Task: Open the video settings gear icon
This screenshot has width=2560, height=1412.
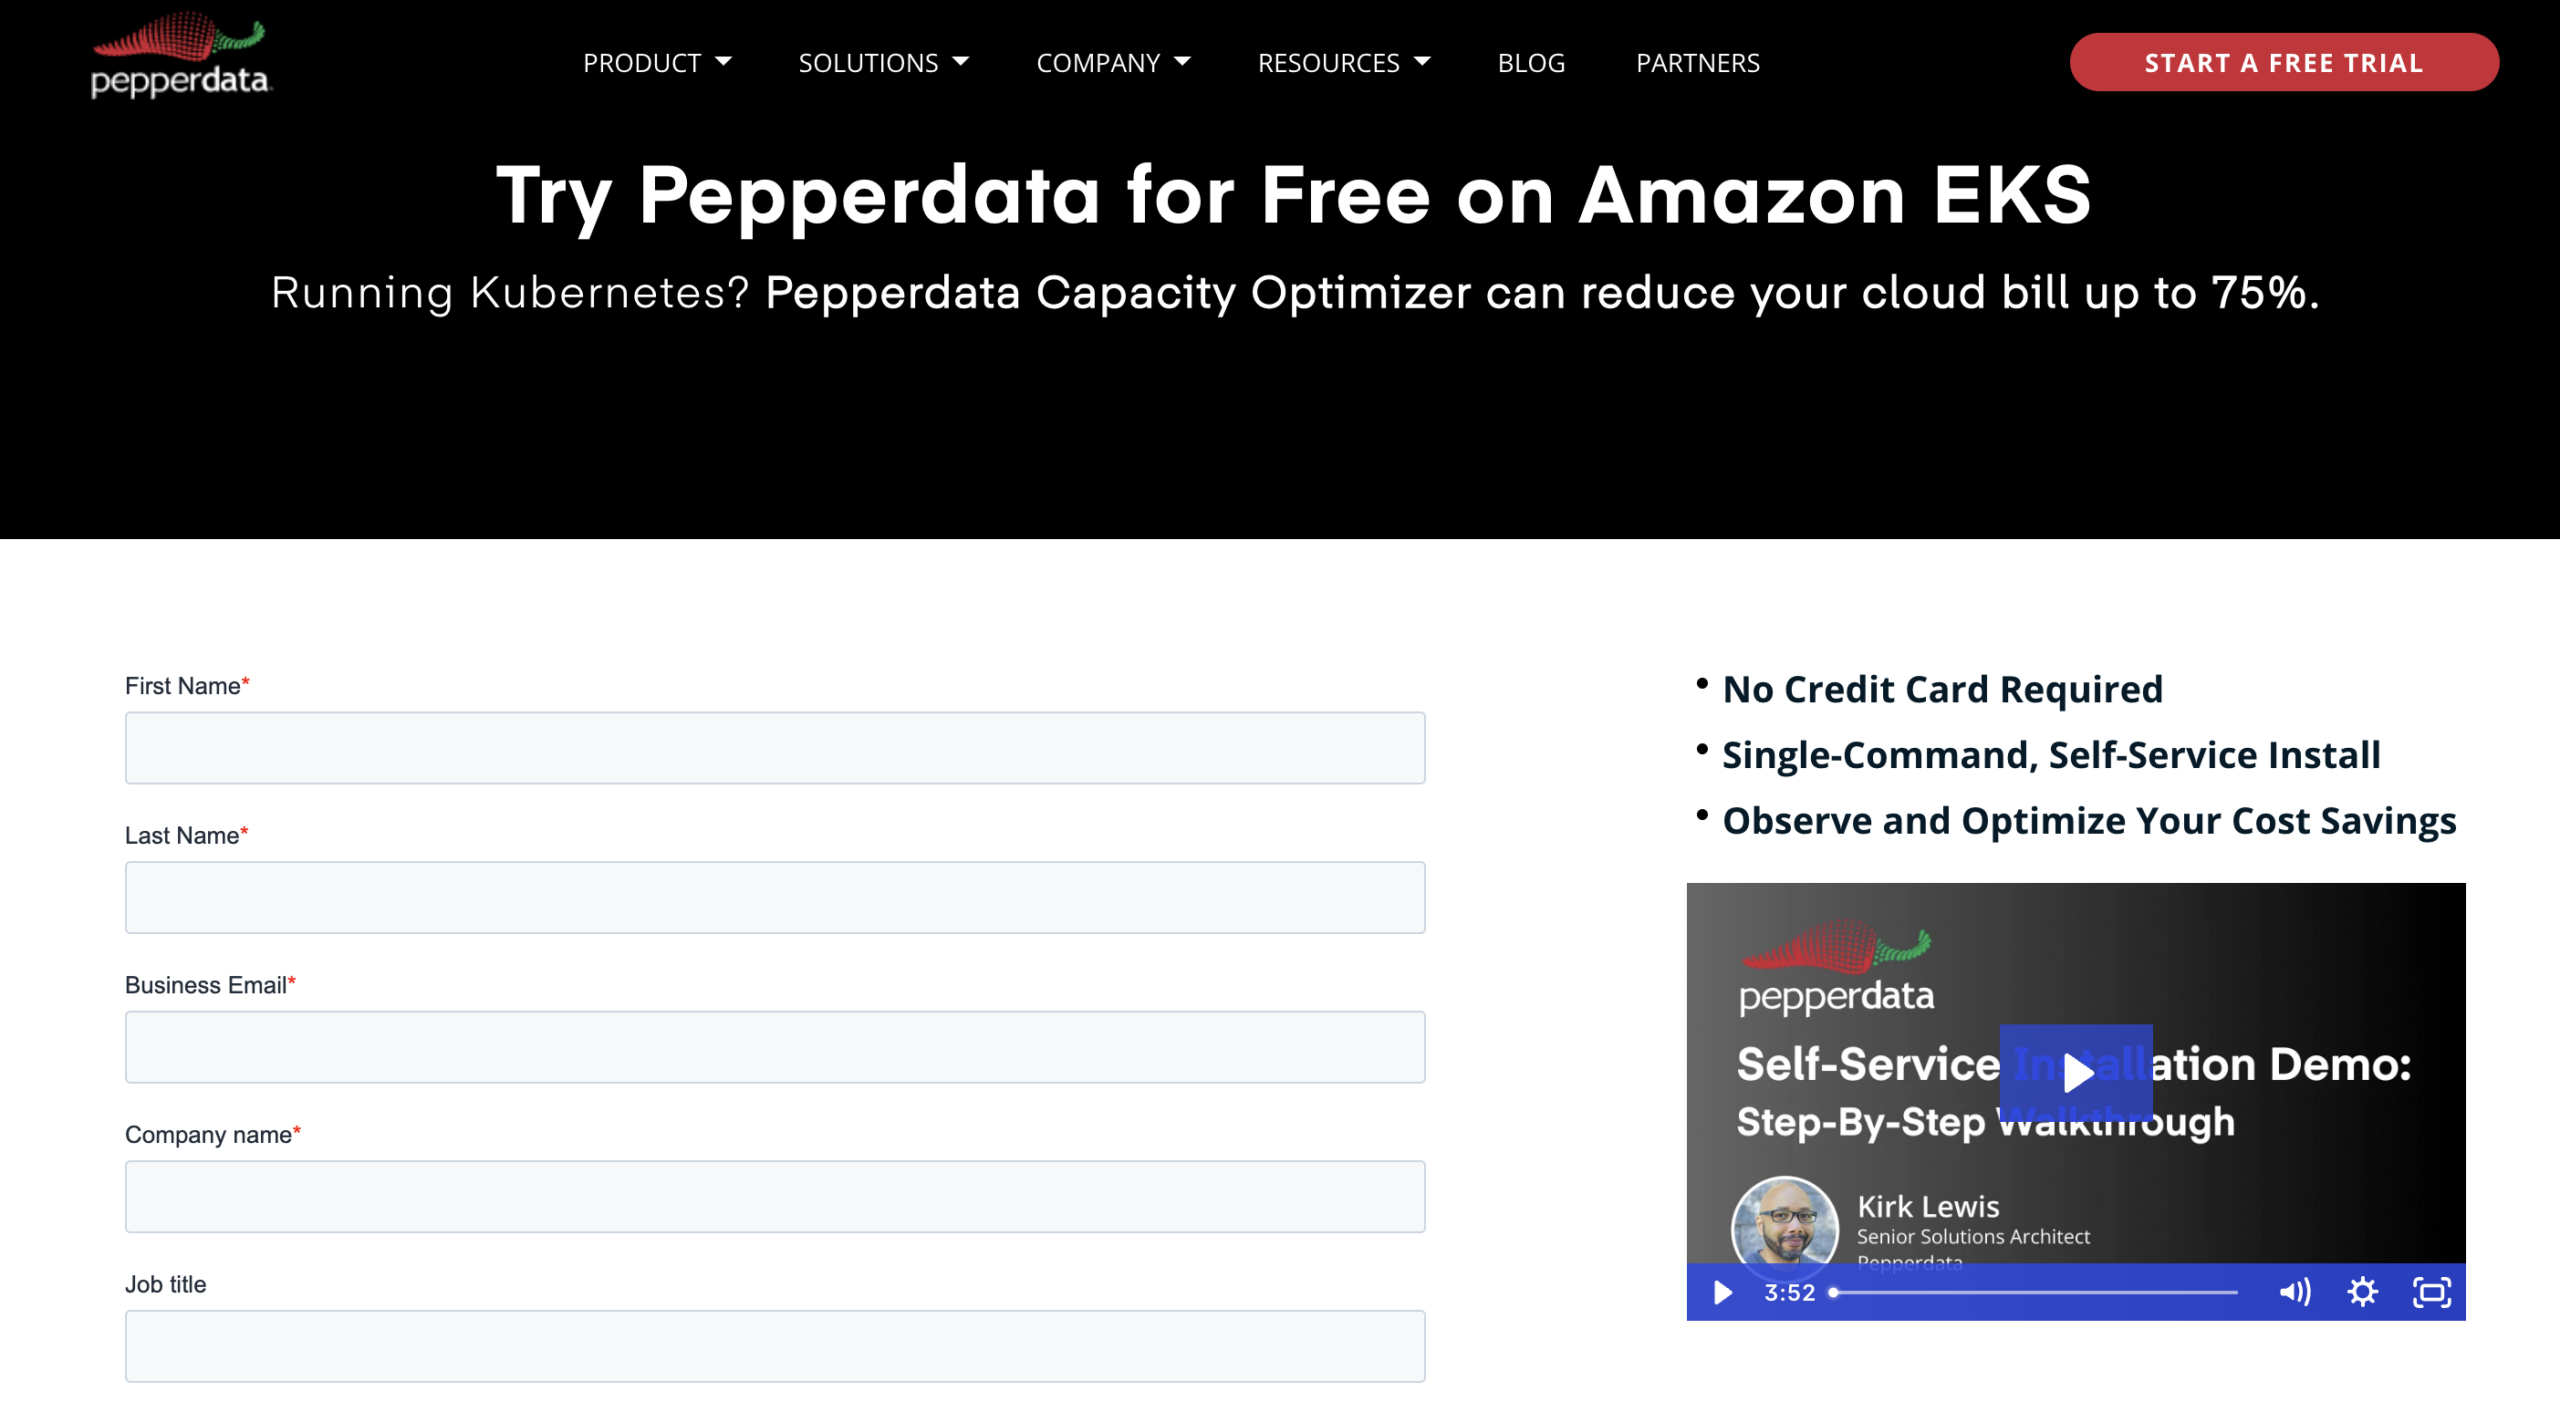Action: [x=2362, y=1292]
